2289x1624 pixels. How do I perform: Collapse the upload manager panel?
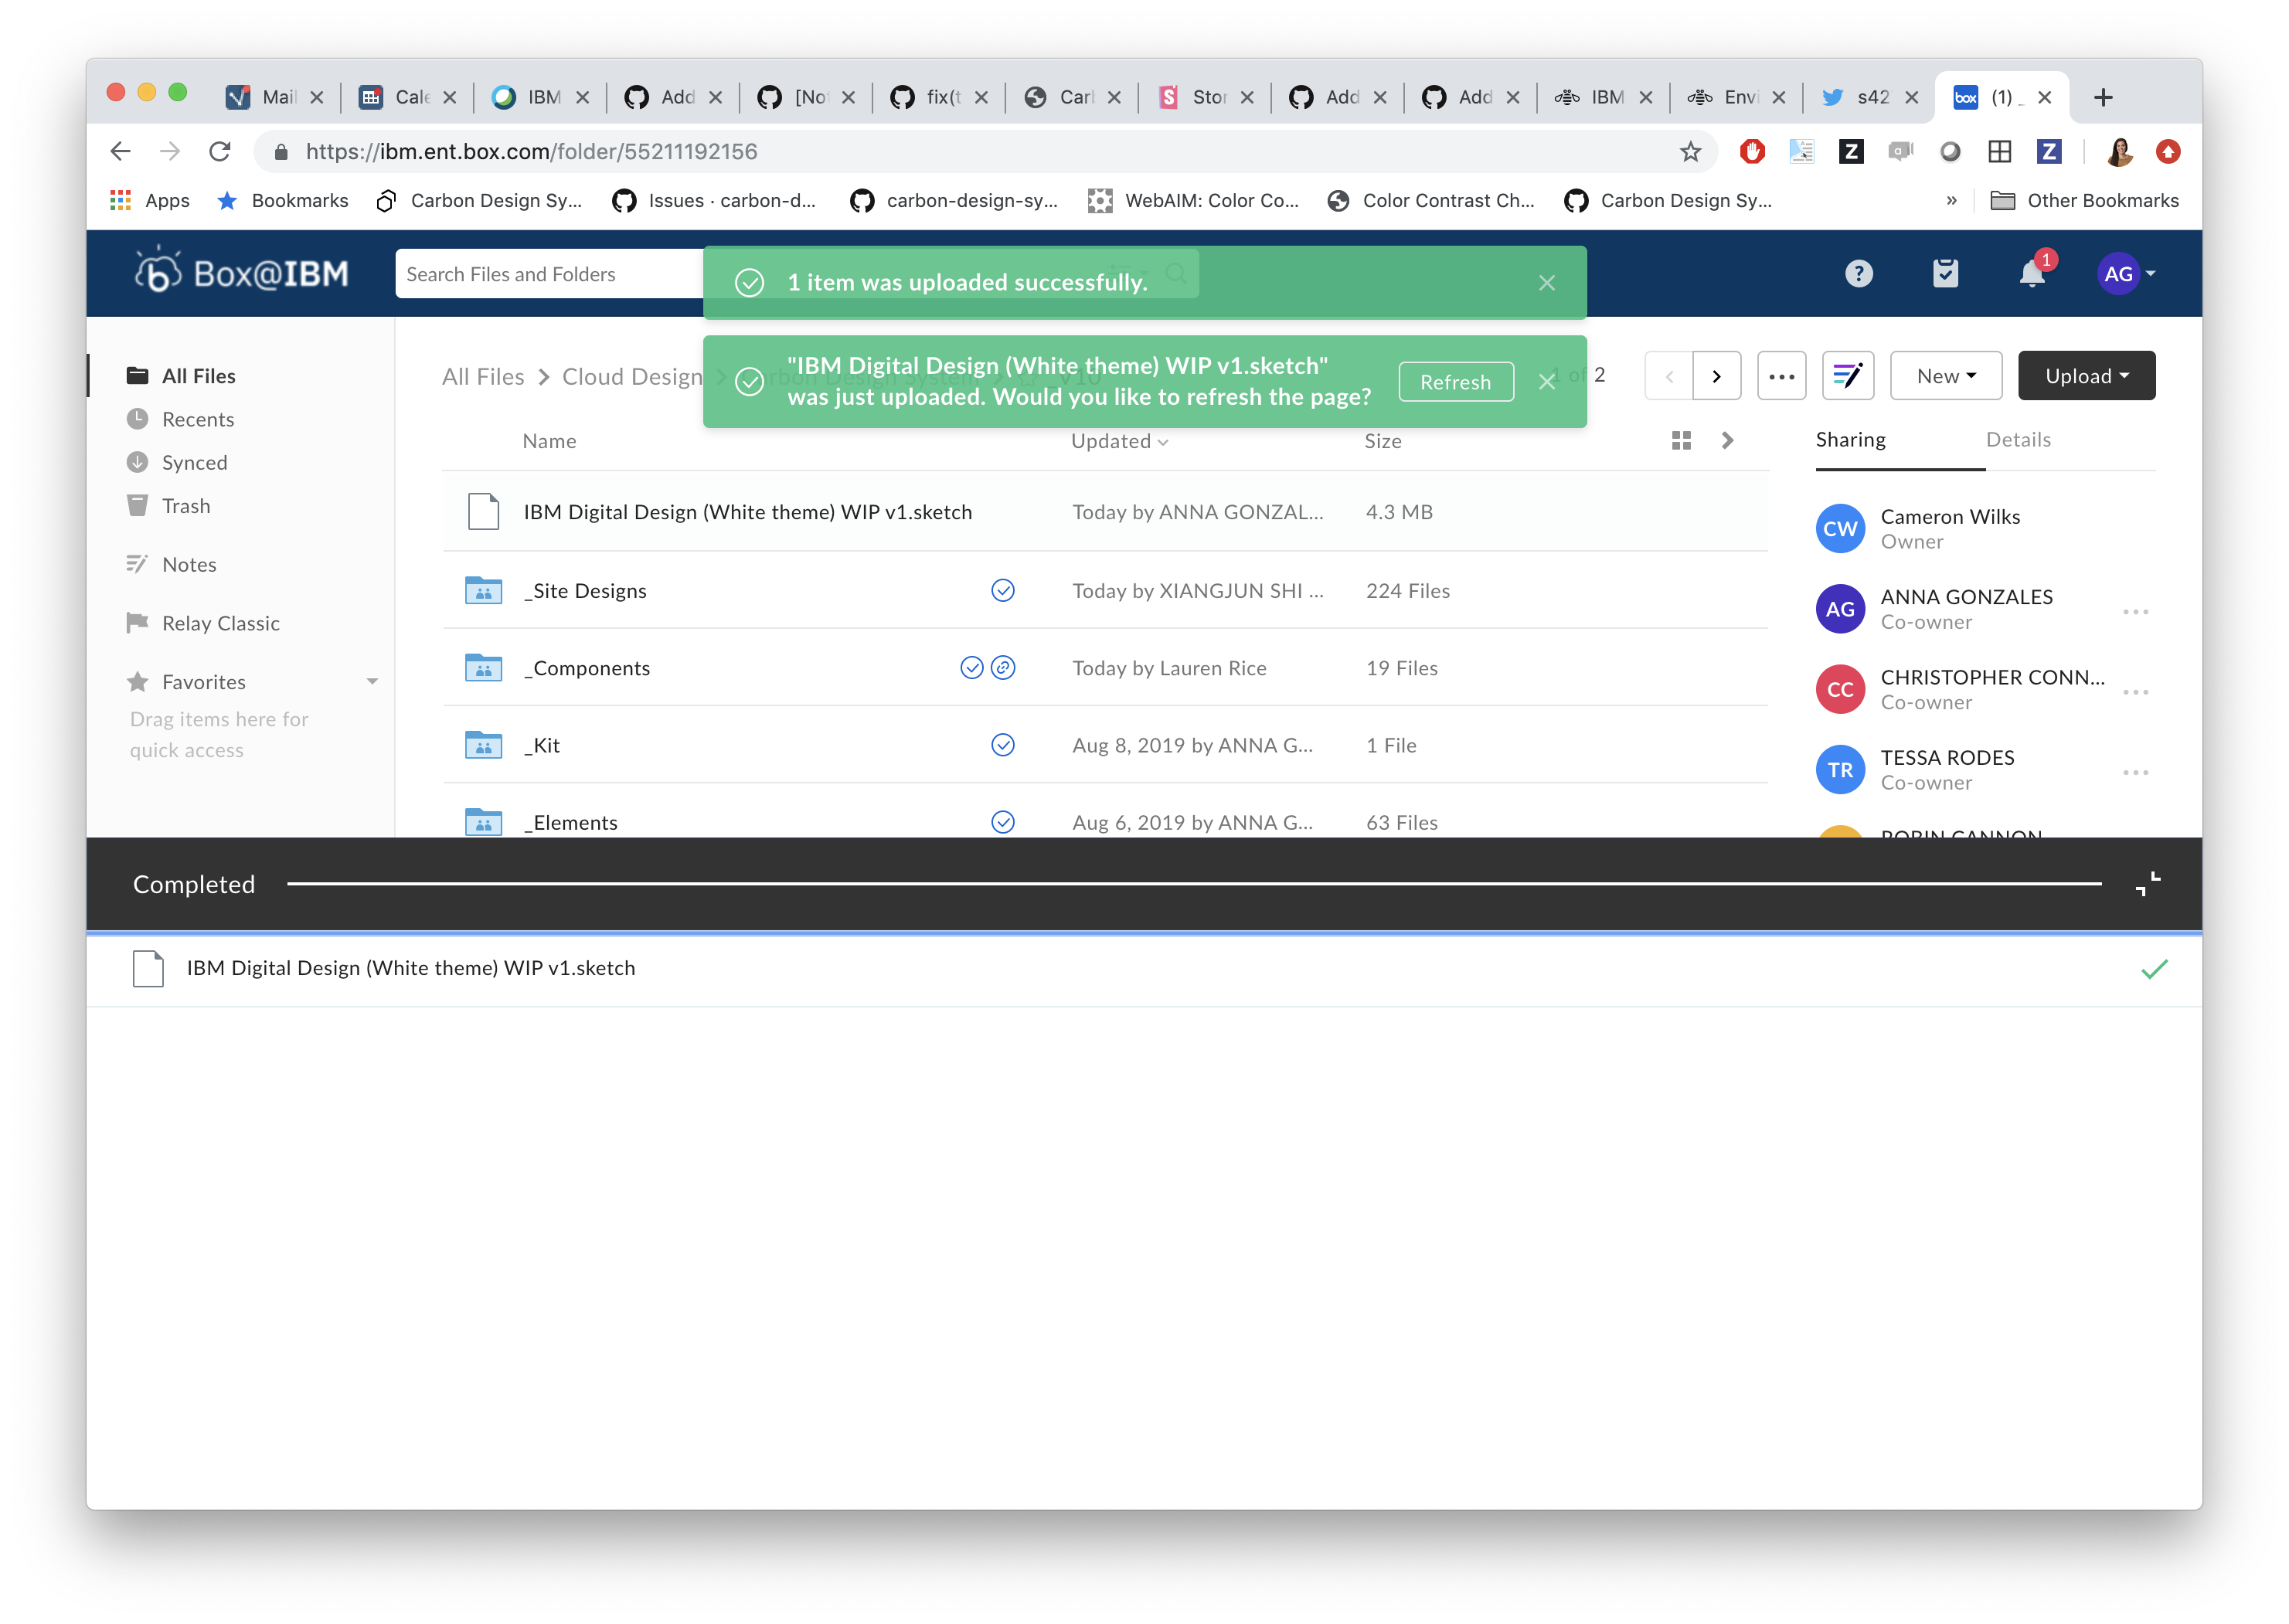click(x=2147, y=884)
